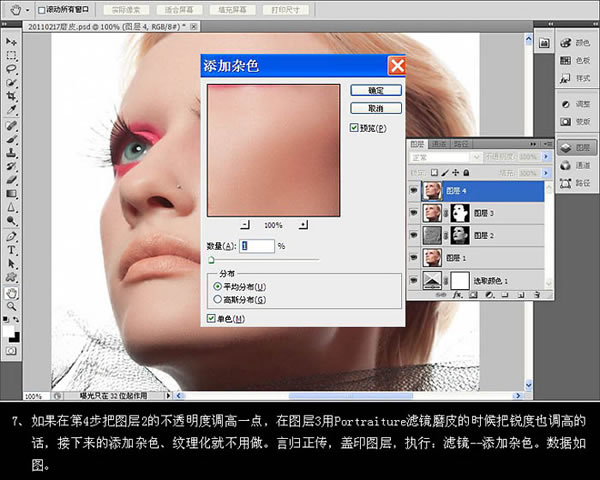
Task: Click the 取消 cancel button
Action: [x=376, y=108]
